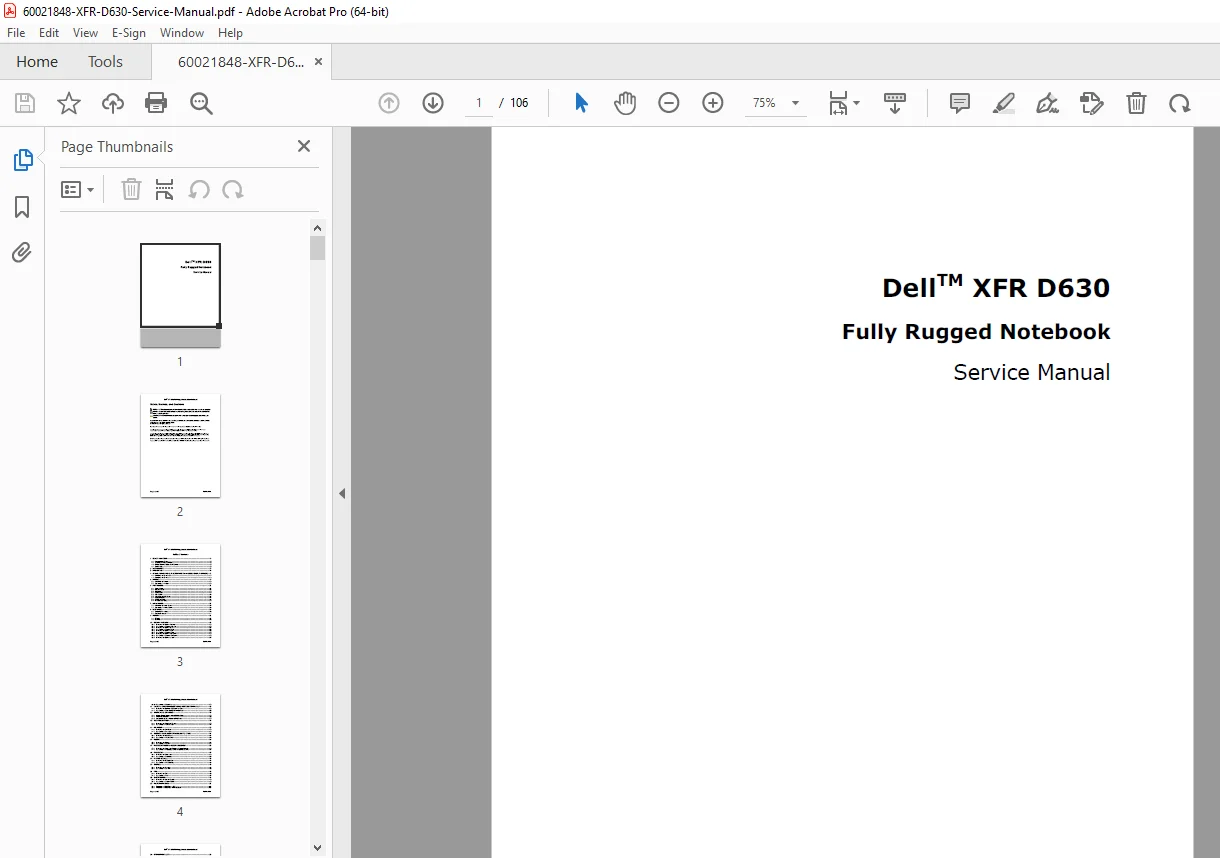Delete selected thumbnail pages icon
Image resolution: width=1220 pixels, height=858 pixels.
131,190
